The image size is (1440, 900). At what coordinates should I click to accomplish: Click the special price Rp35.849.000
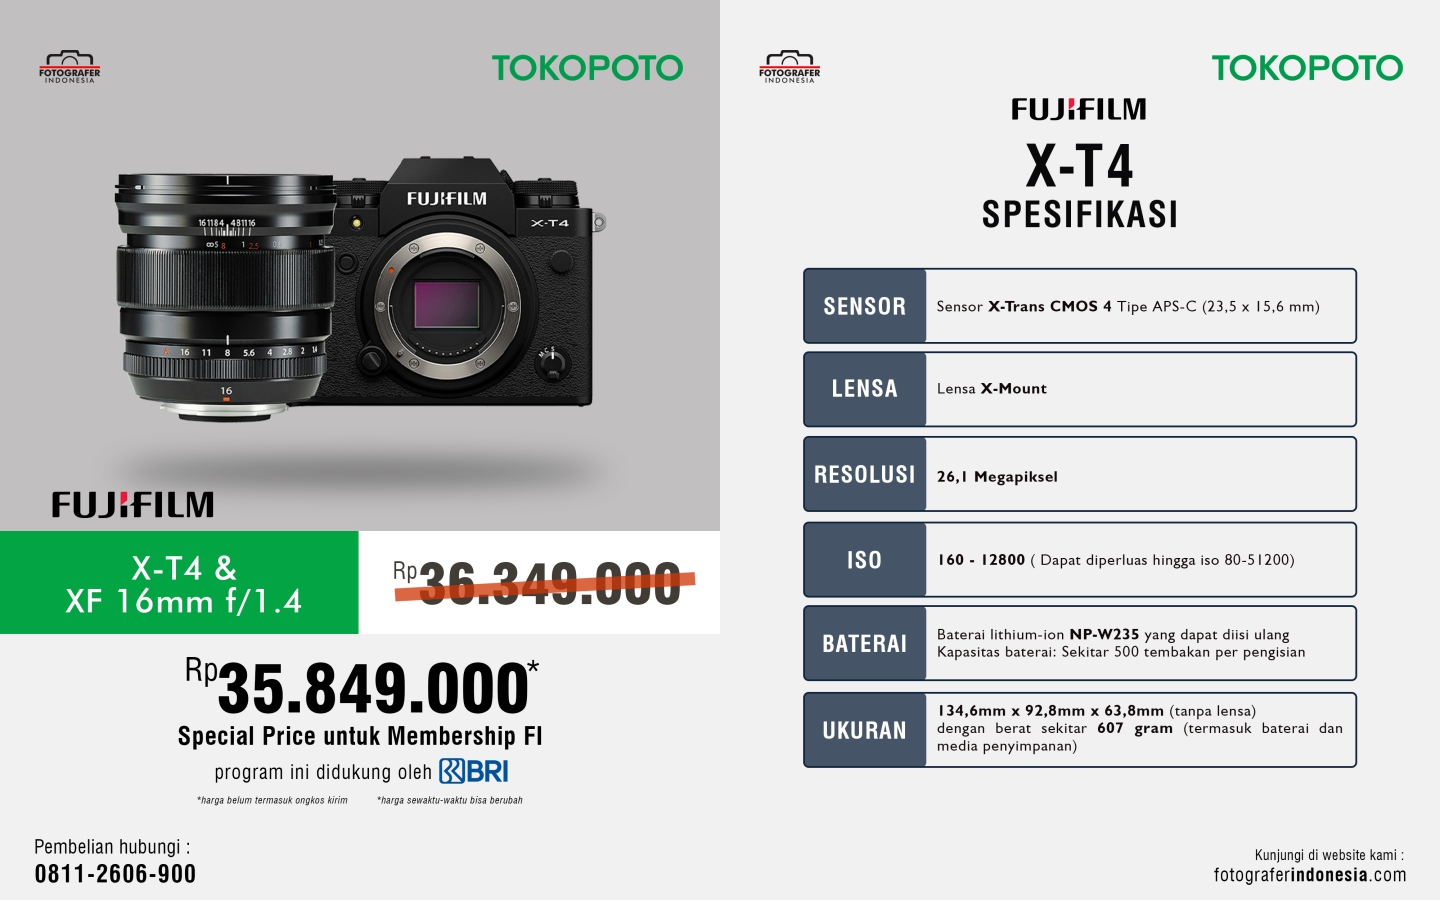[362, 688]
